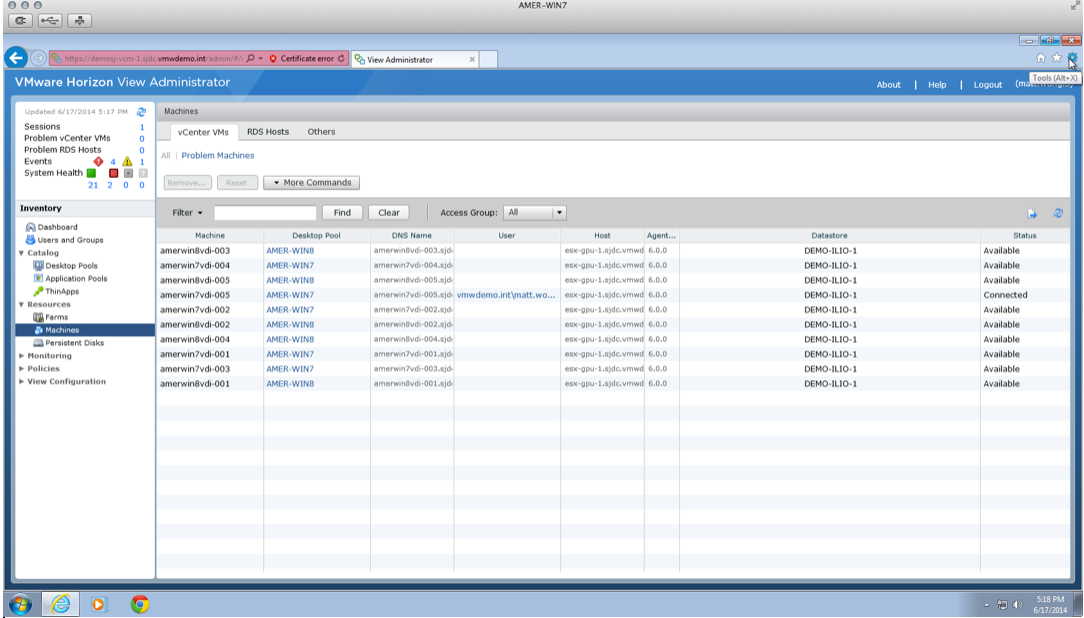Click the red System Health indicator
The height and width of the screenshot is (618, 1084).
click(x=113, y=173)
